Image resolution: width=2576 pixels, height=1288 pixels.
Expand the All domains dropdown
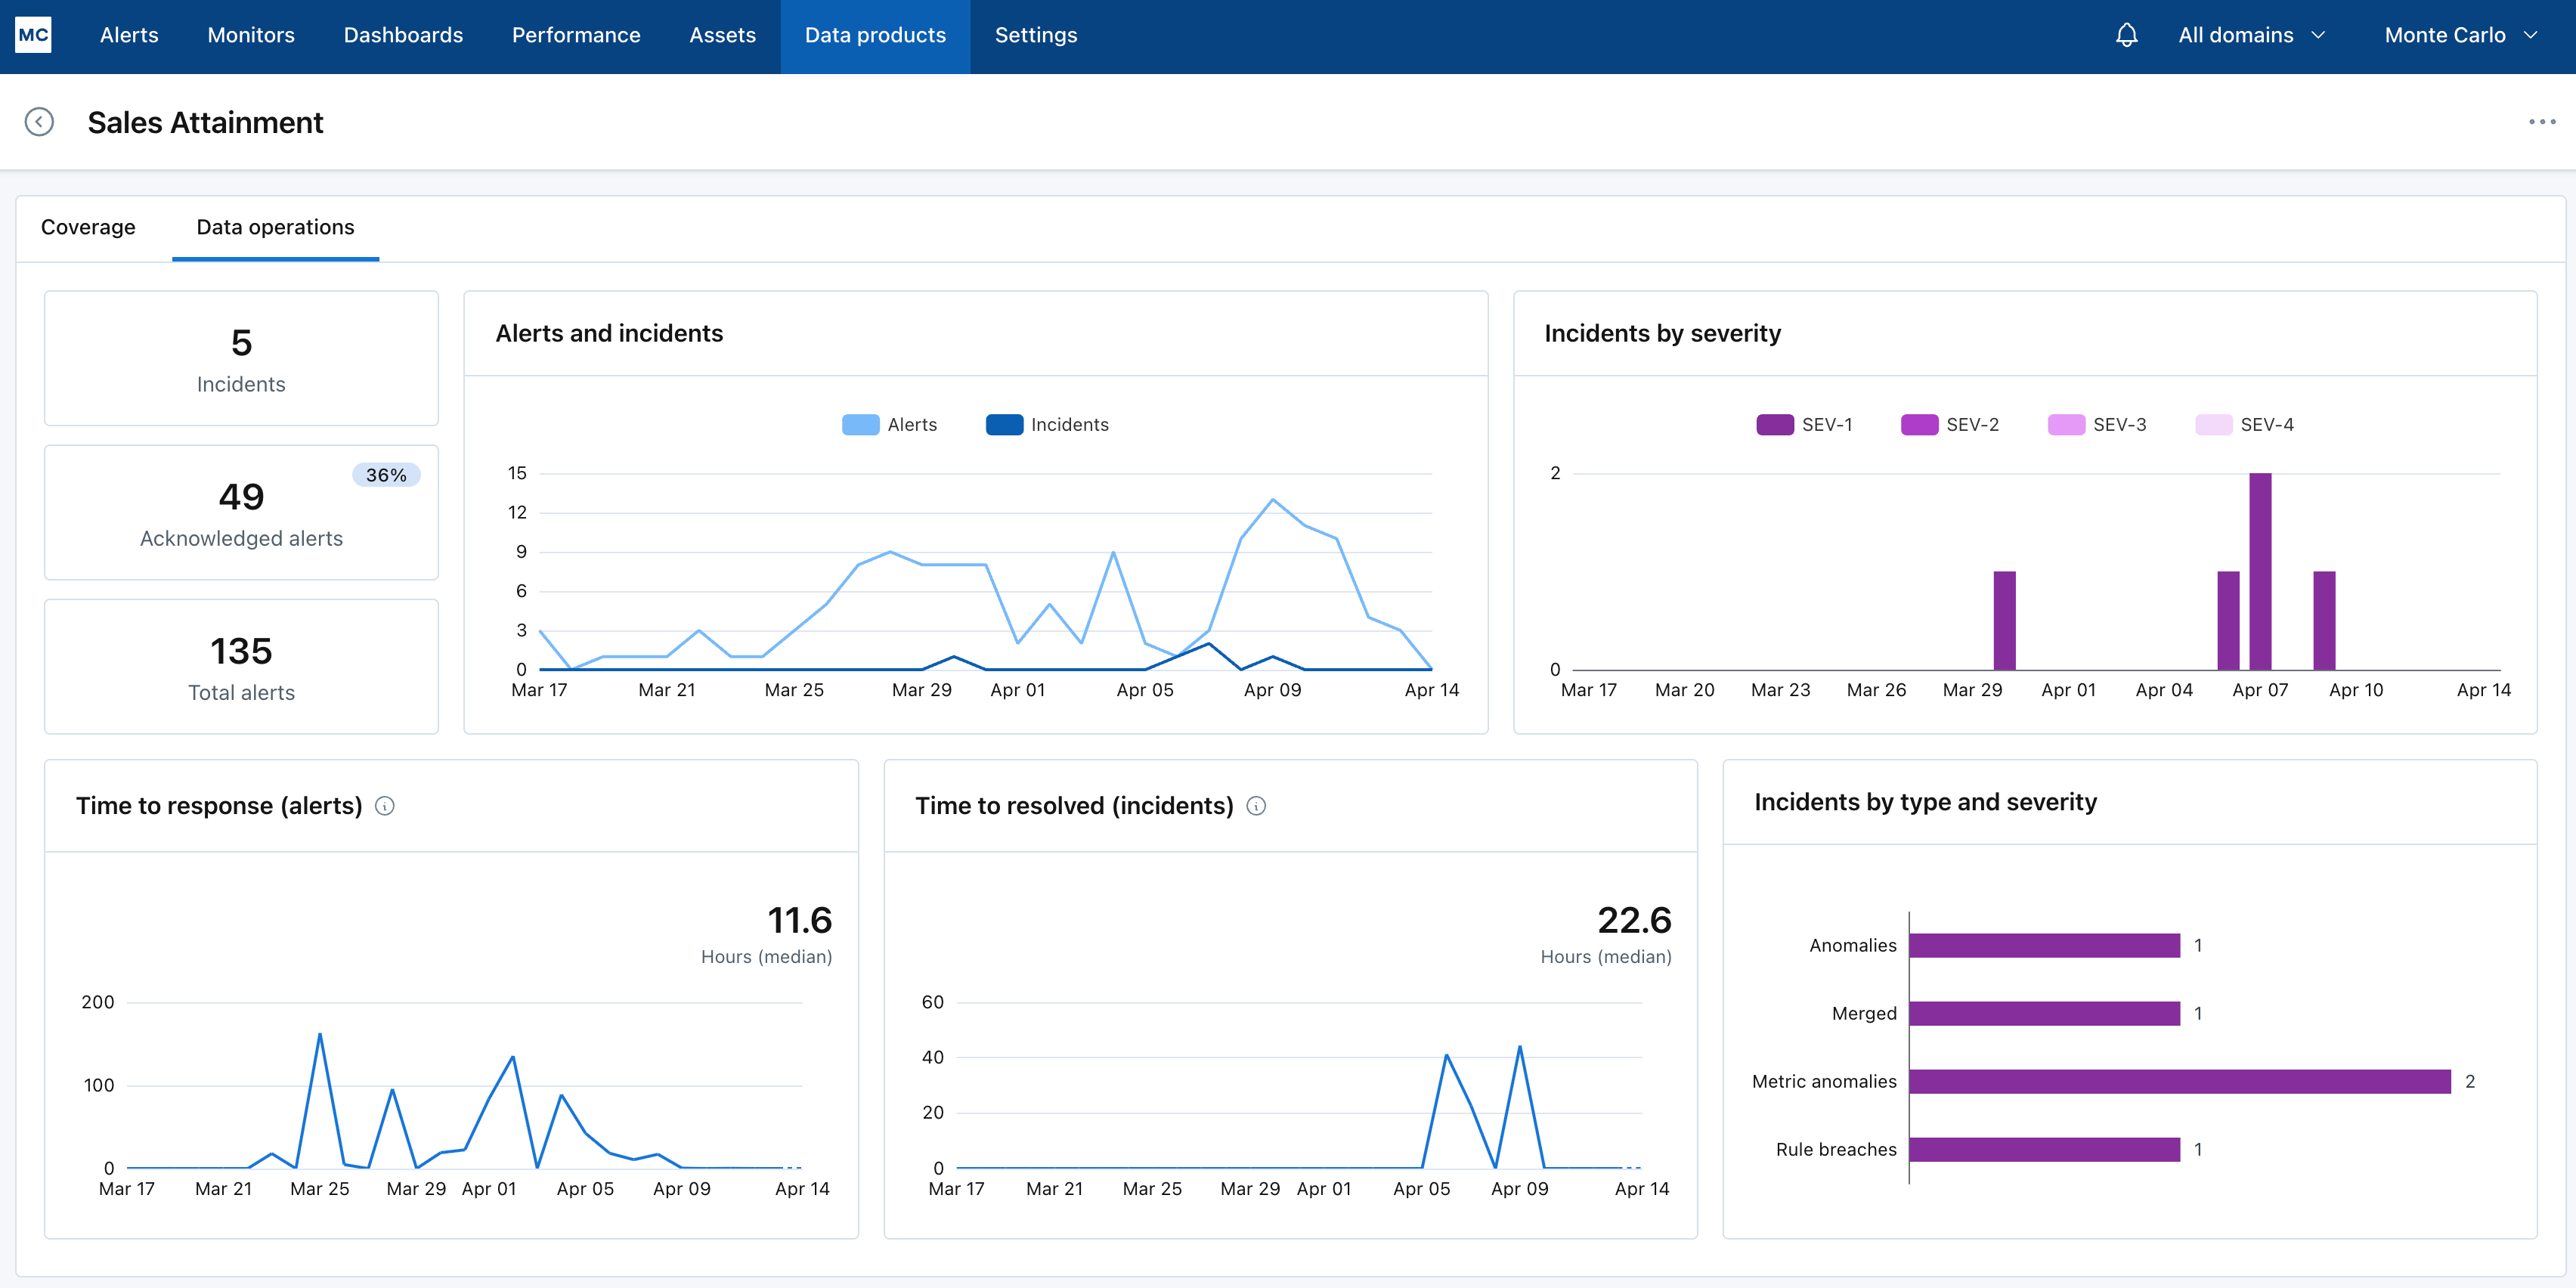click(x=2251, y=35)
